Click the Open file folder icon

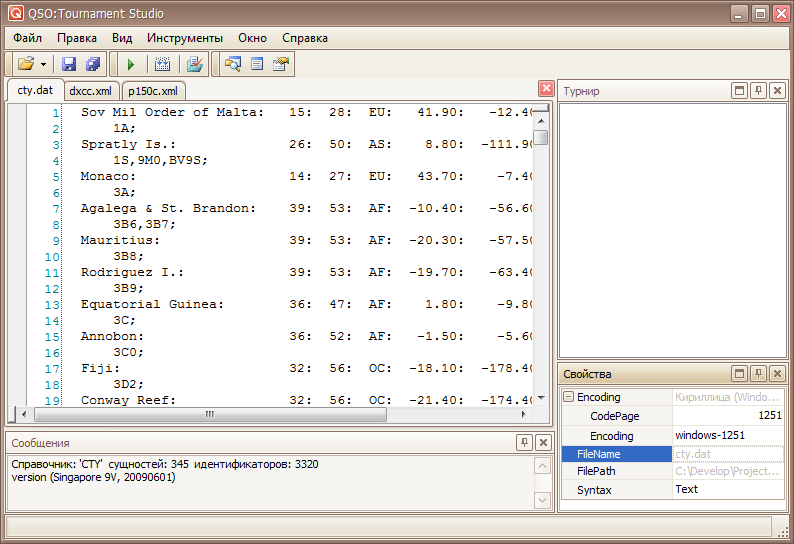(x=25, y=64)
